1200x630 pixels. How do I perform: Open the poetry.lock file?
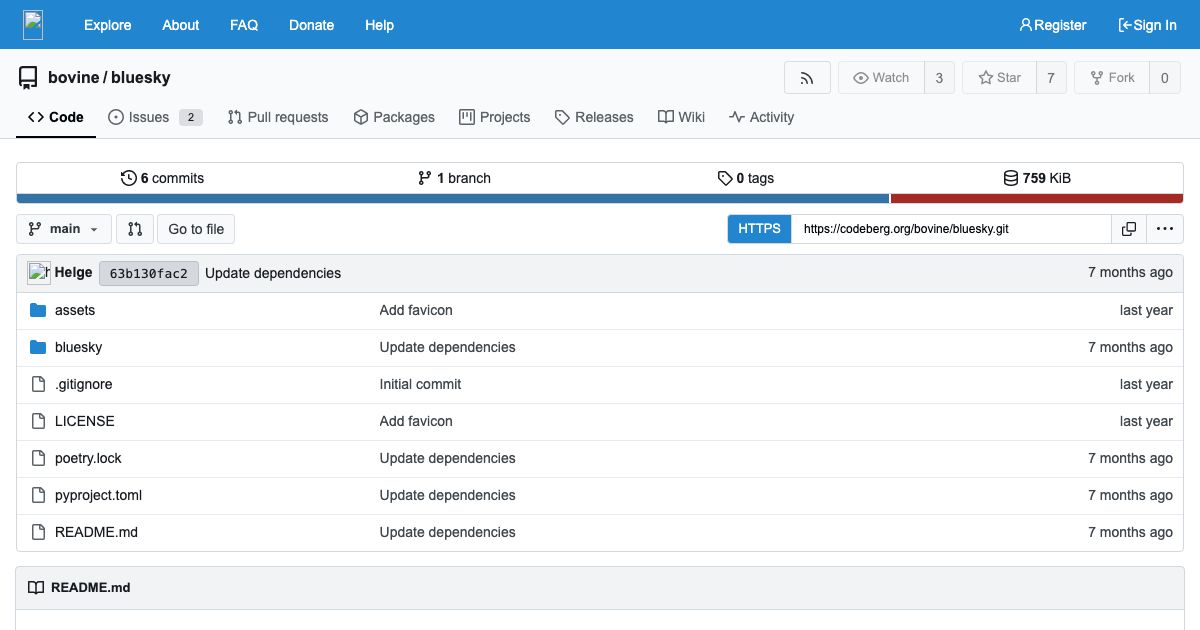click(88, 458)
